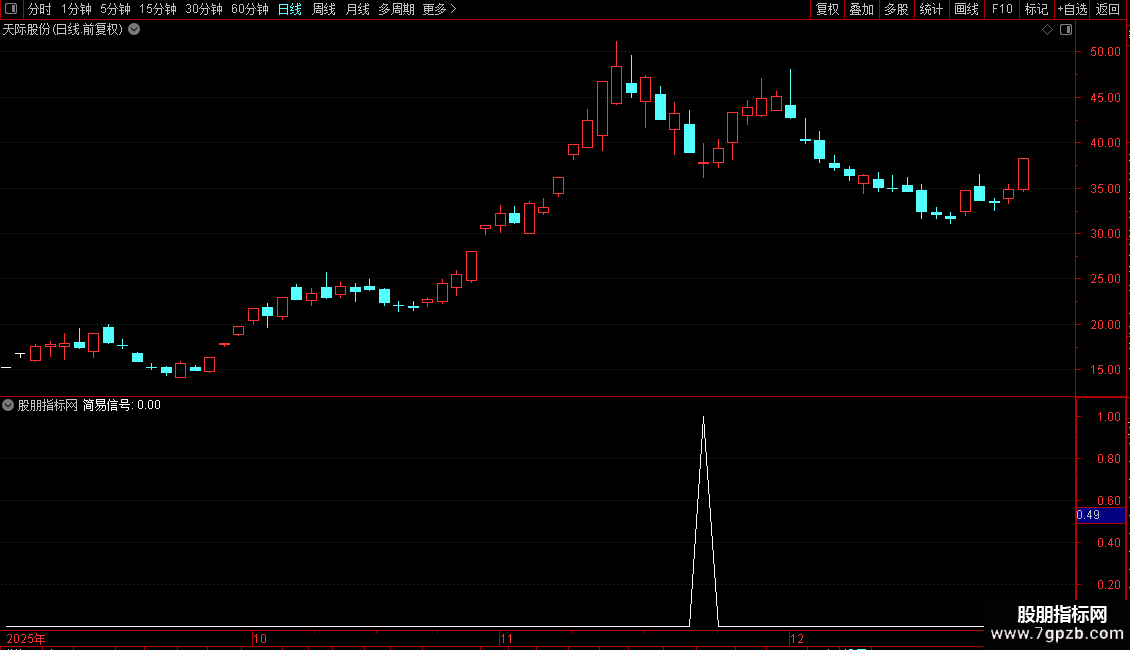
Task: Click the 15.00 price axis label
Action: [1105, 370]
